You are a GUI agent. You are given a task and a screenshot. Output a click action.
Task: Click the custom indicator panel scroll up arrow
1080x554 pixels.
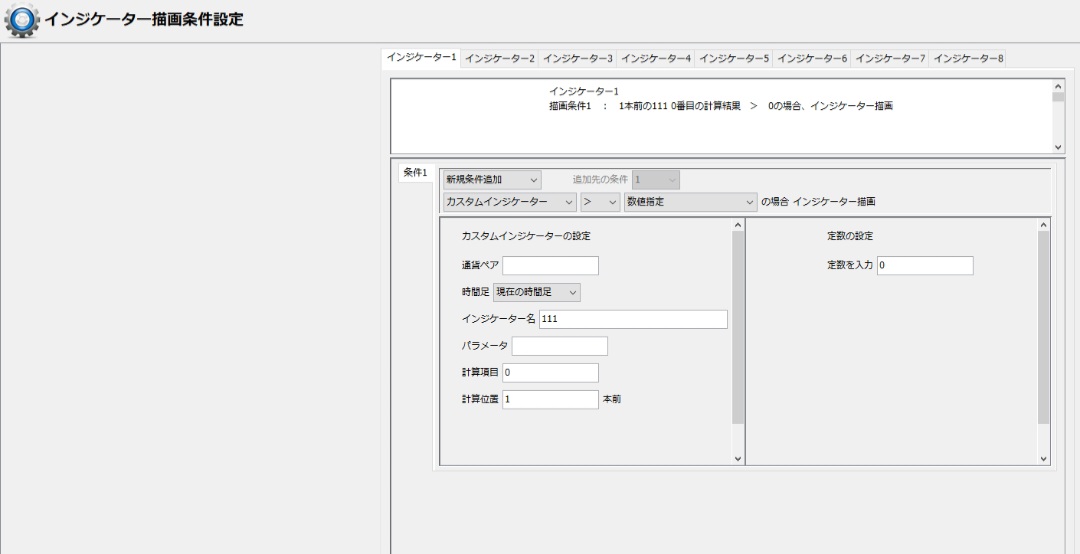(x=738, y=226)
